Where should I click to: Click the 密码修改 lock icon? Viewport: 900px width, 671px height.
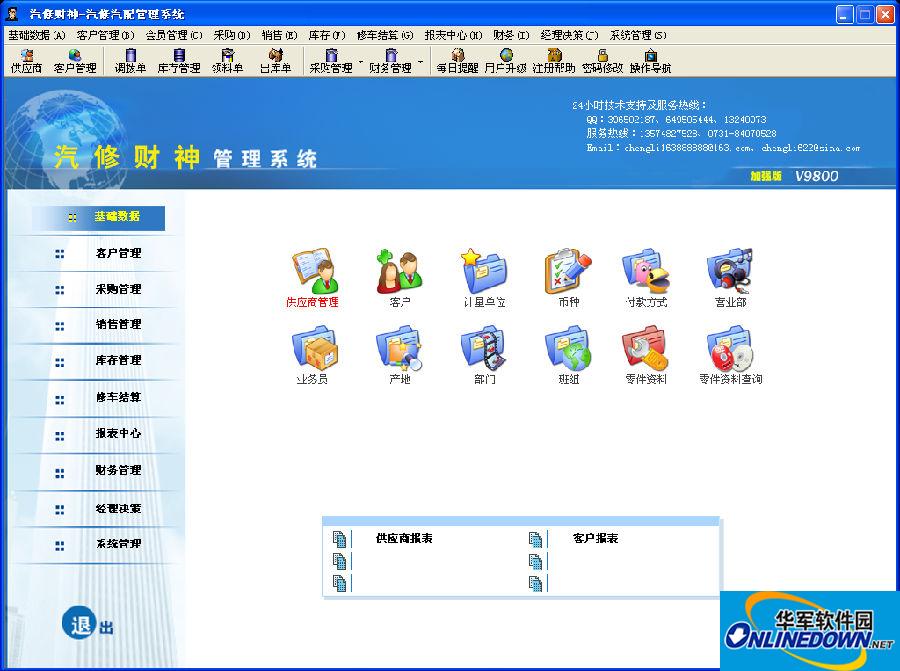pos(602,61)
